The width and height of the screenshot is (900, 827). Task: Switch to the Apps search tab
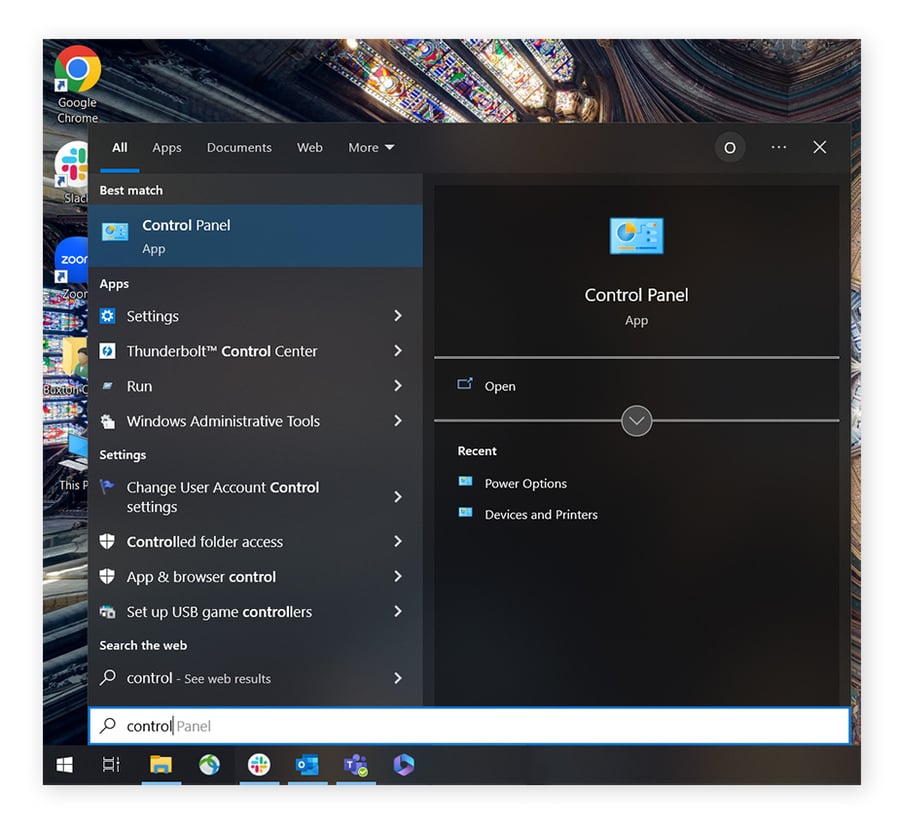pyautogui.click(x=167, y=147)
